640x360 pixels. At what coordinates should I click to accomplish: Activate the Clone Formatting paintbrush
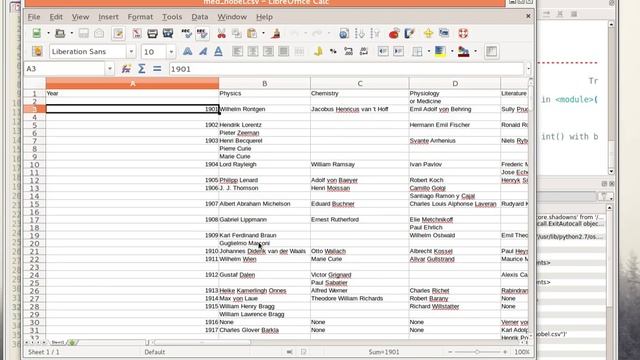[276, 33]
